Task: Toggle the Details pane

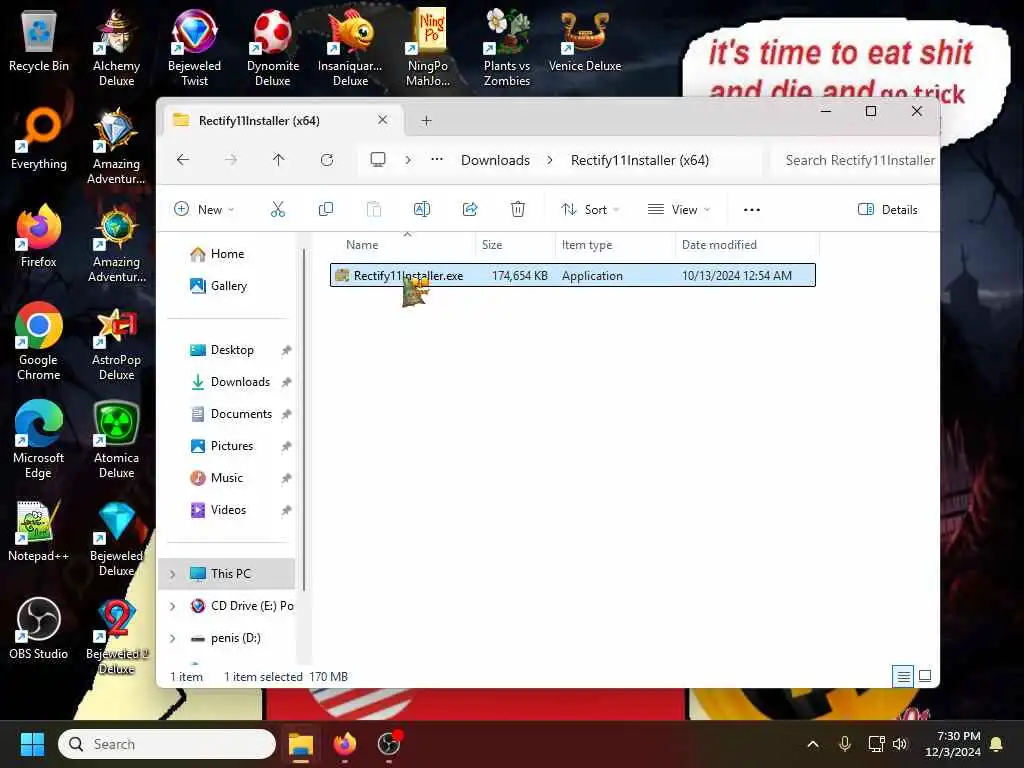Action: point(887,209)
